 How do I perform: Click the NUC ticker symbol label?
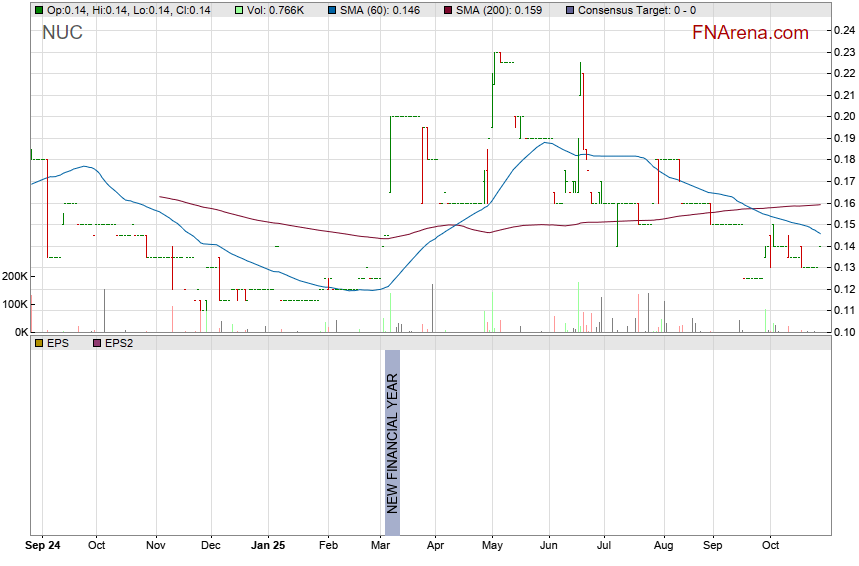coord(62,33)
